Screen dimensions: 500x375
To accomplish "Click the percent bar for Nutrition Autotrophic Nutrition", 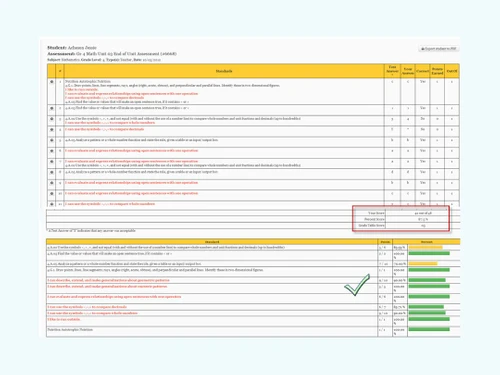I will click(x=429, y=330).
